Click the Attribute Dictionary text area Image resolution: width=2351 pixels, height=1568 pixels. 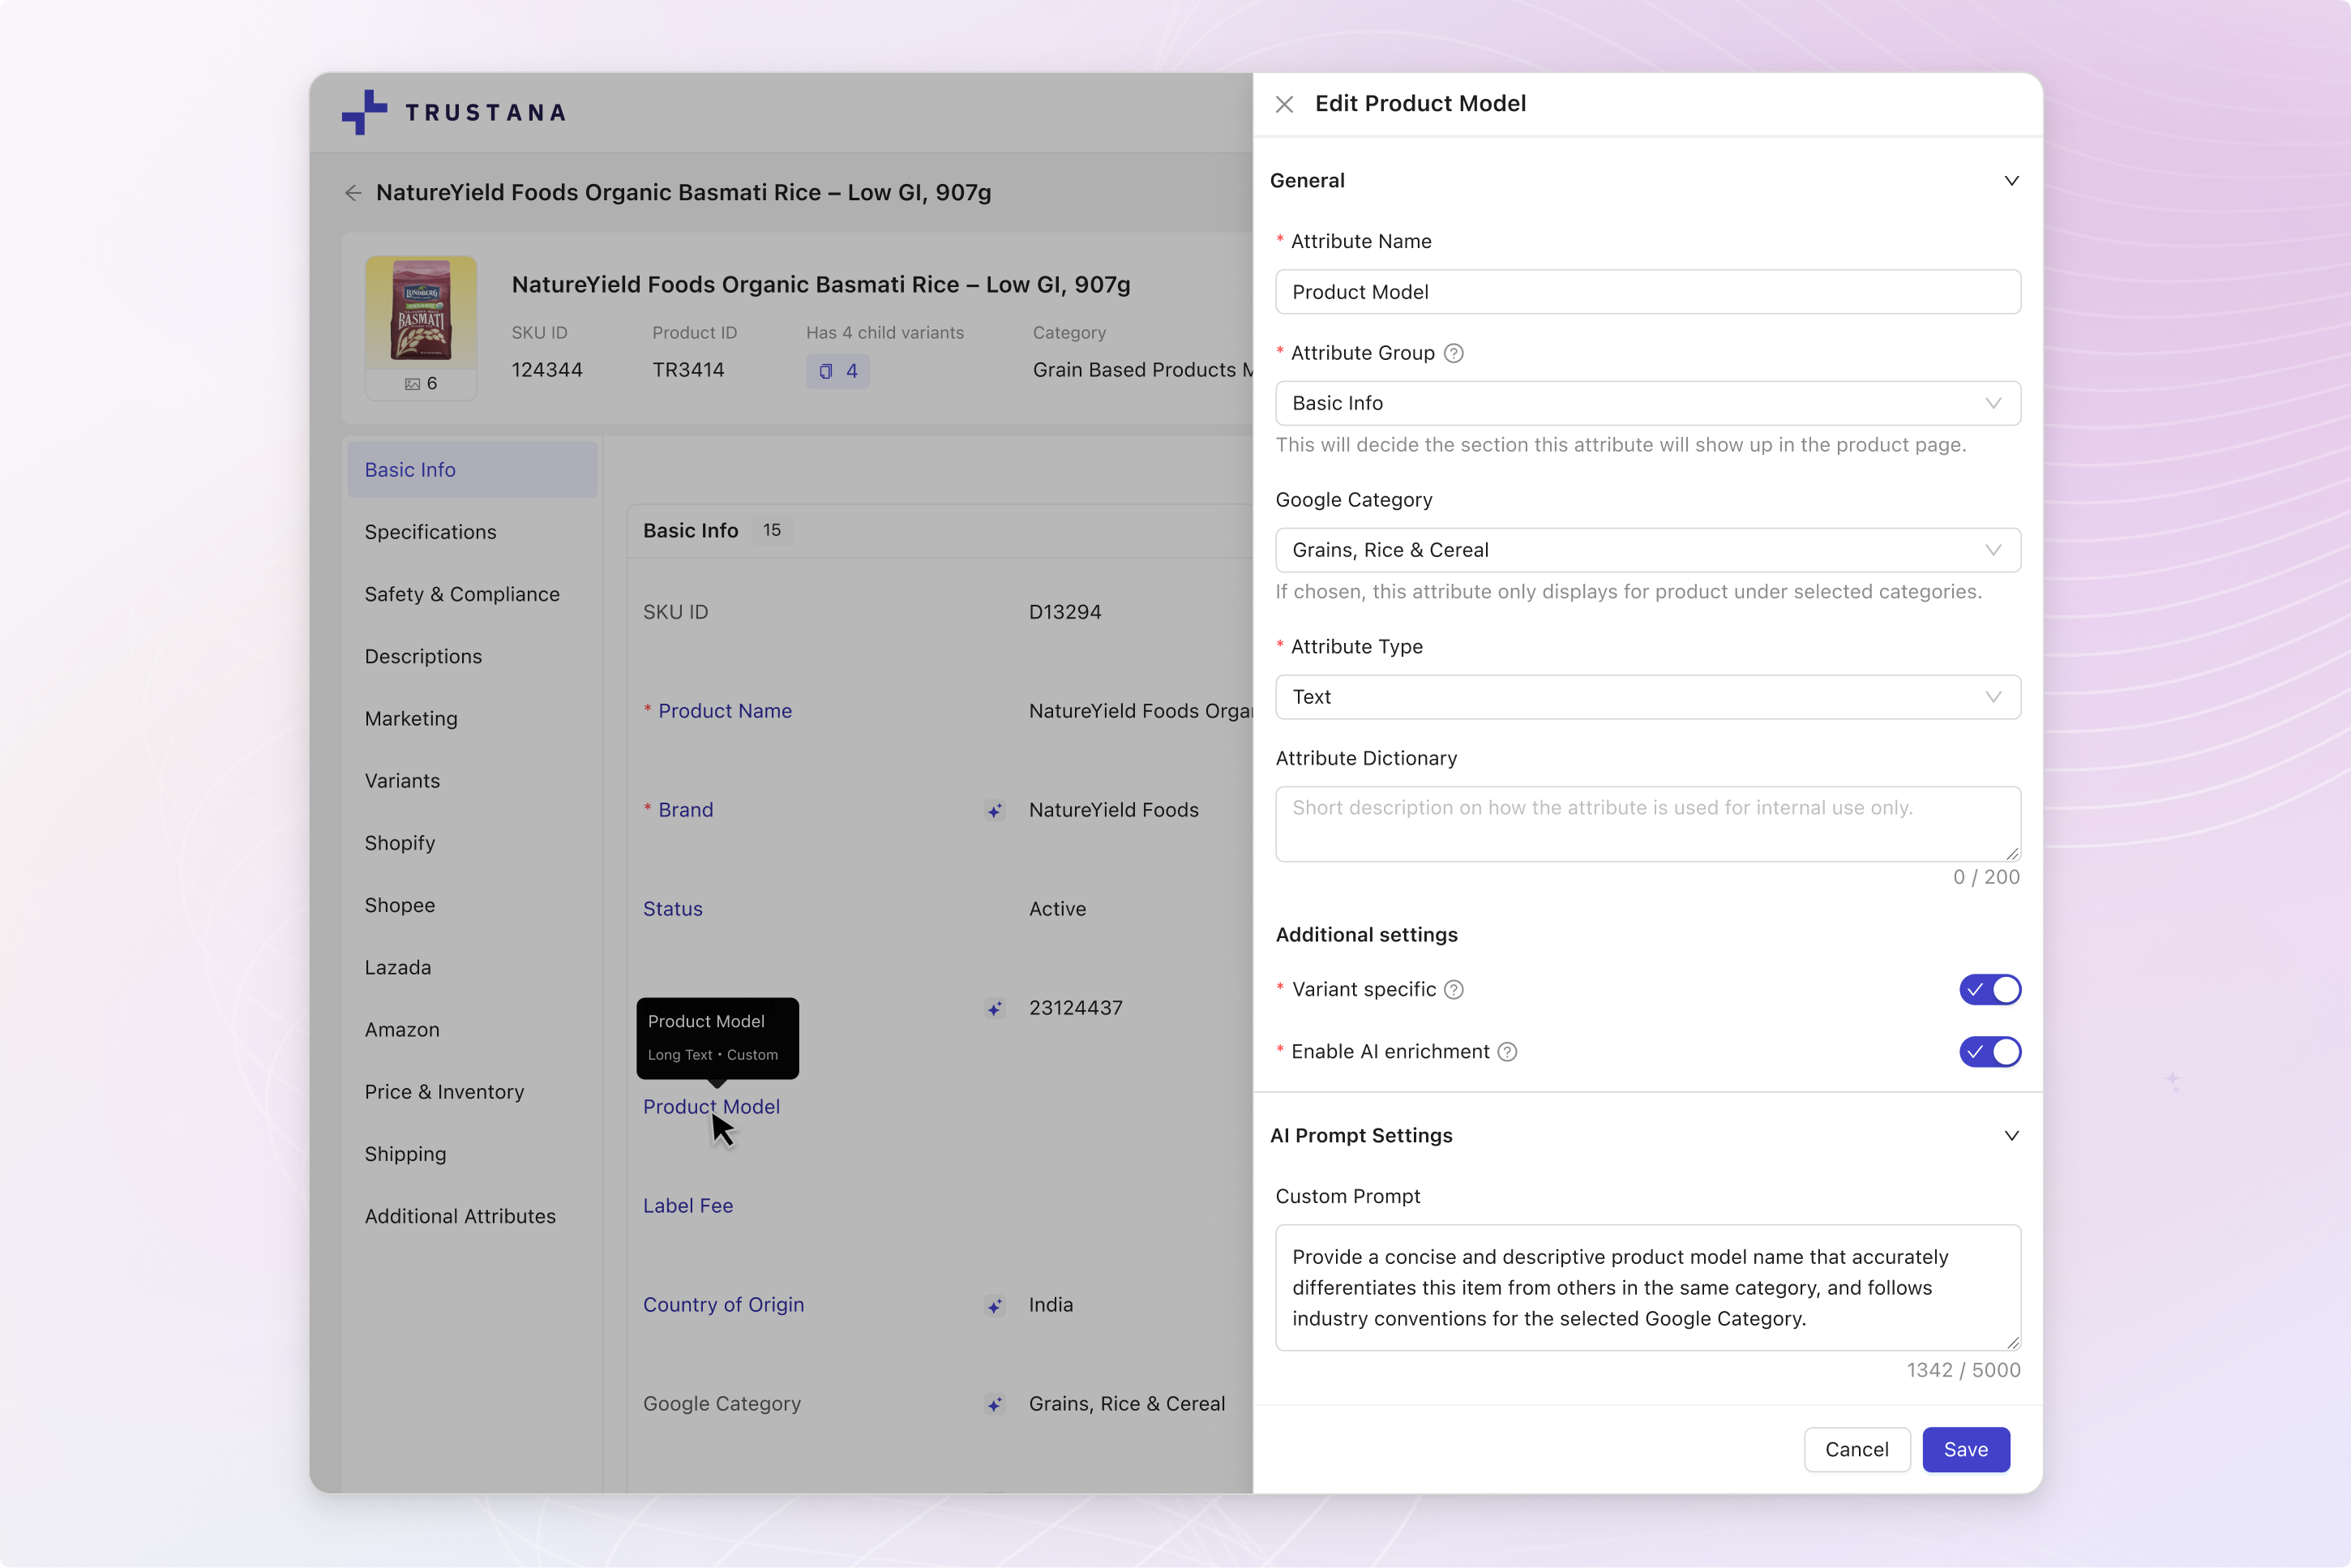1647,824
